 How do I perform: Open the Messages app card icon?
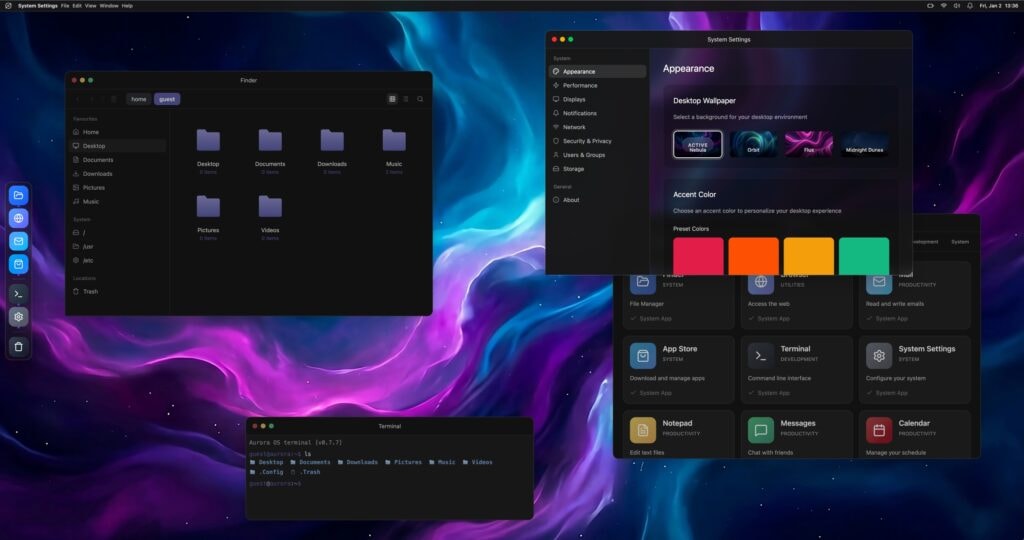tap(761, 430)
